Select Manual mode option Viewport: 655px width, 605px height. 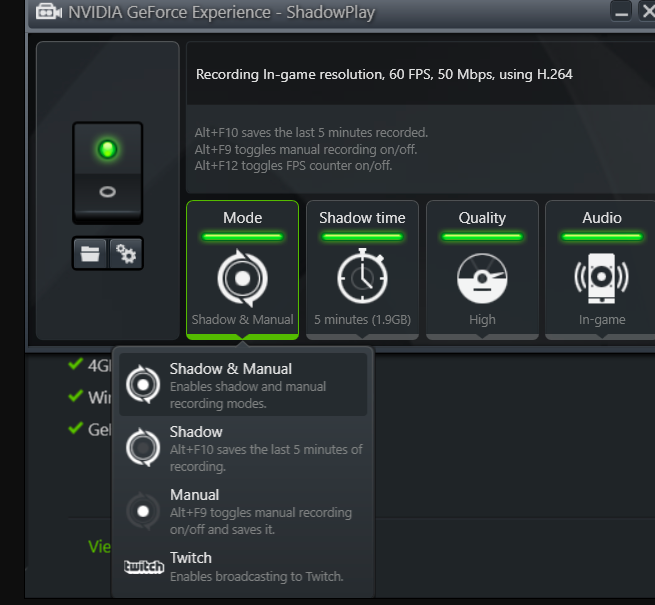(x=243, y=511)
